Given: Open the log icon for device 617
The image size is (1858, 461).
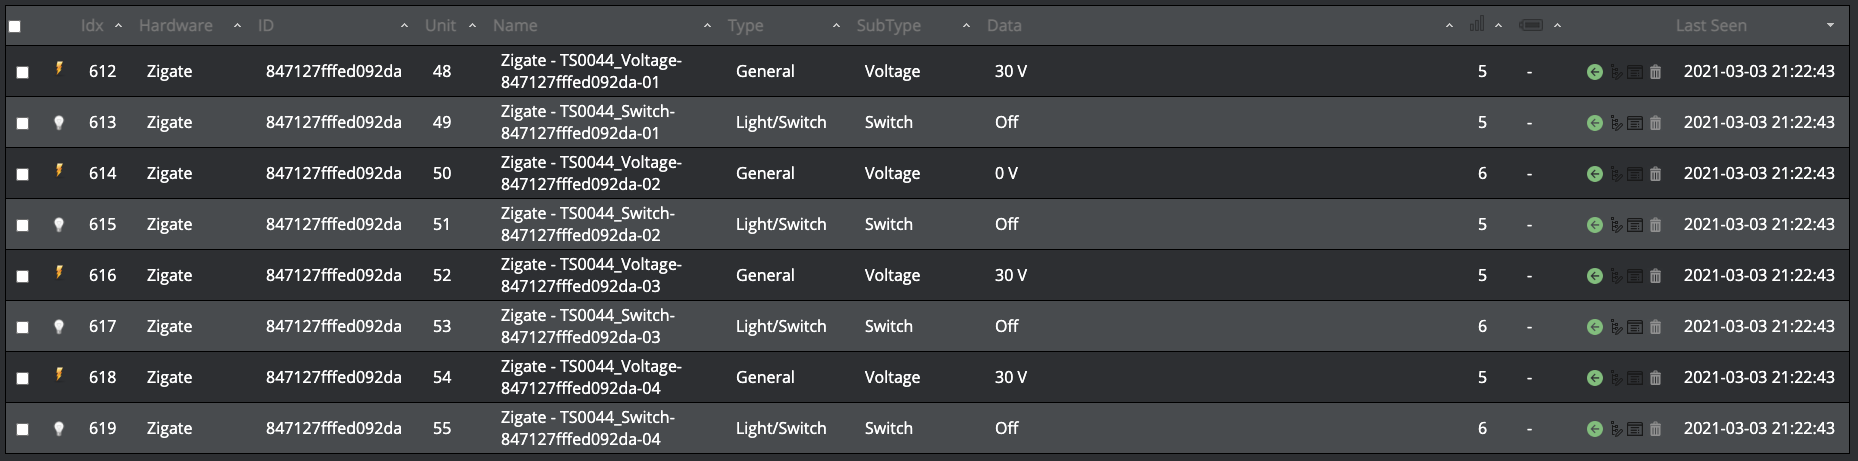Looking at the screenshot, I should pos(1635,327).
